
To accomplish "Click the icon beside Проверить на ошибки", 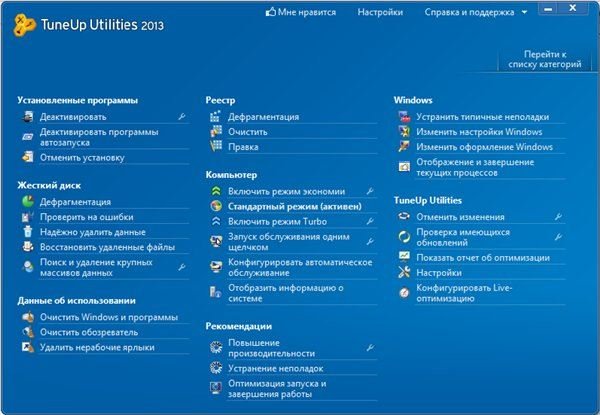I will (x=28, y=217).
